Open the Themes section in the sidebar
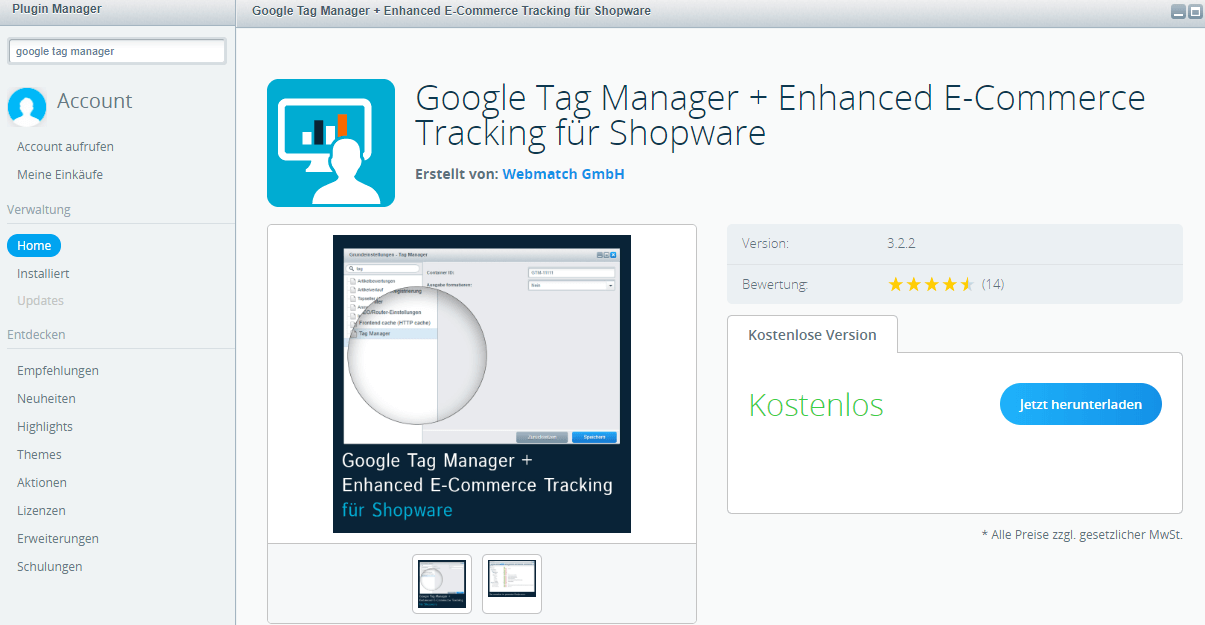 point(38,454)
